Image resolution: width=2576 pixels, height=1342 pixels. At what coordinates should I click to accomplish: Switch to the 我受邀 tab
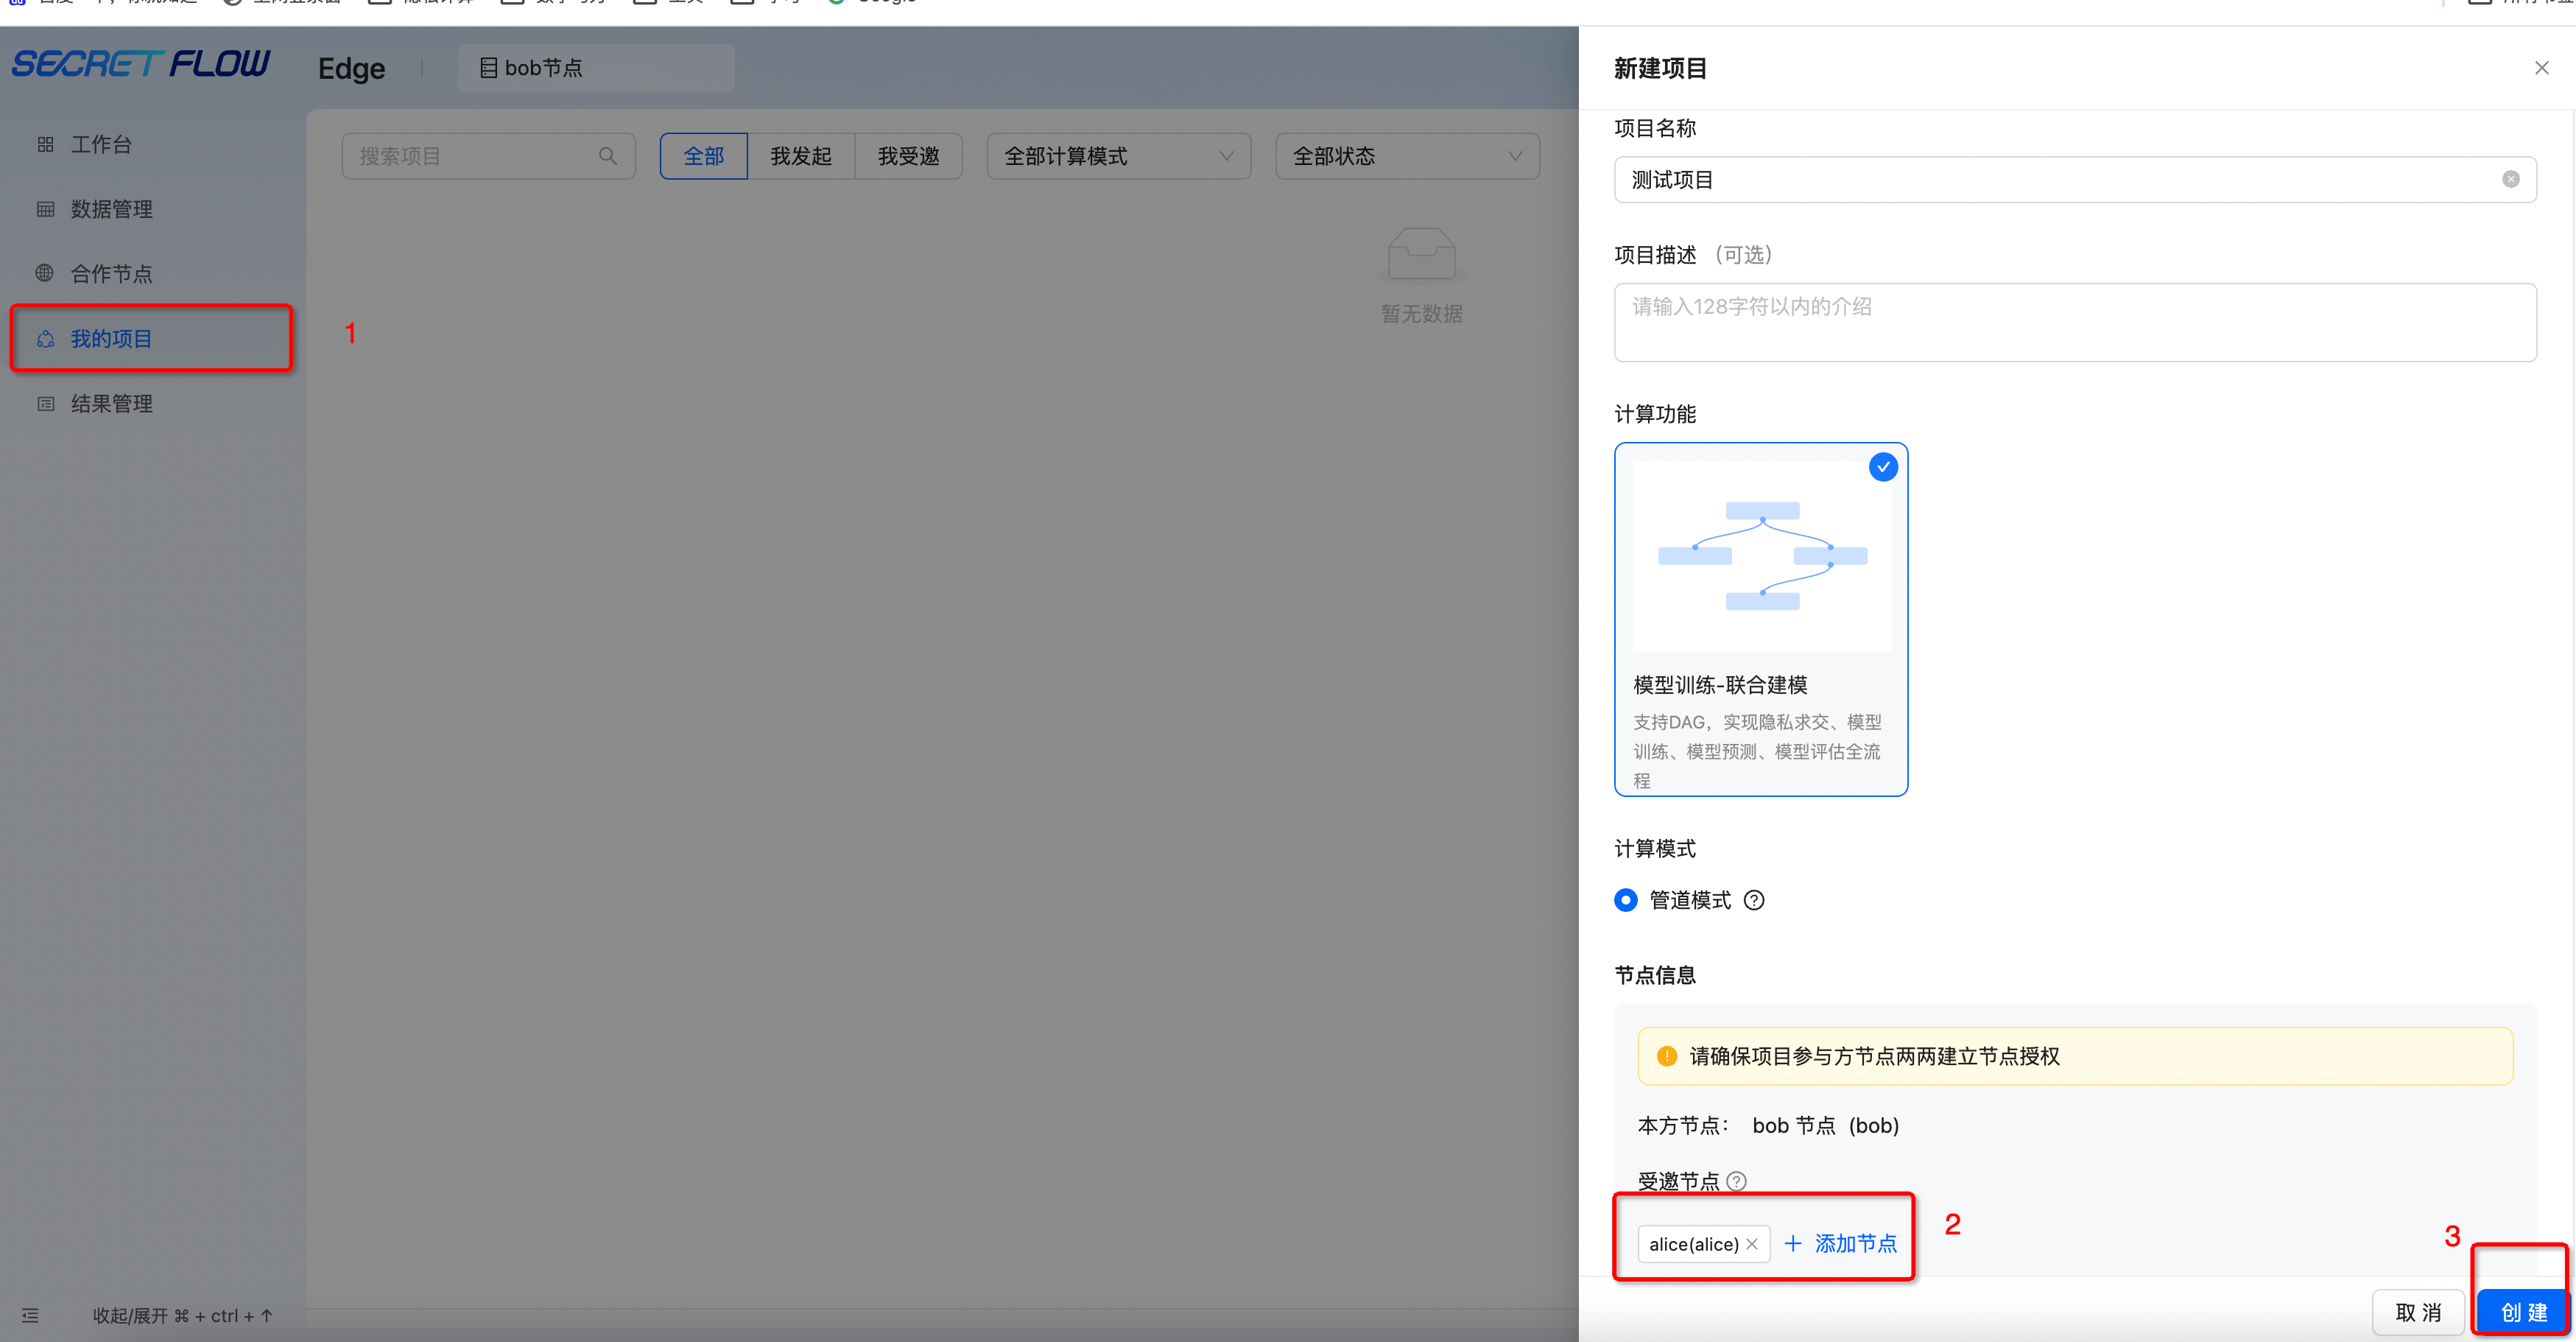point(908,156)
